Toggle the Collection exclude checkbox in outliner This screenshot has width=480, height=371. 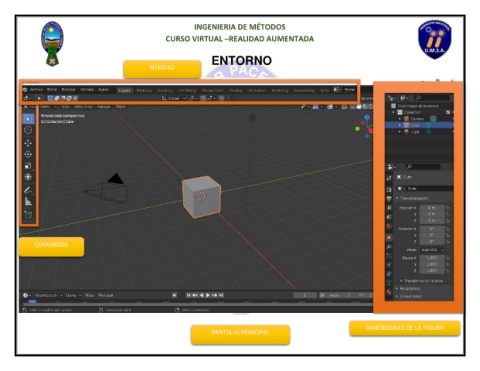448,112
